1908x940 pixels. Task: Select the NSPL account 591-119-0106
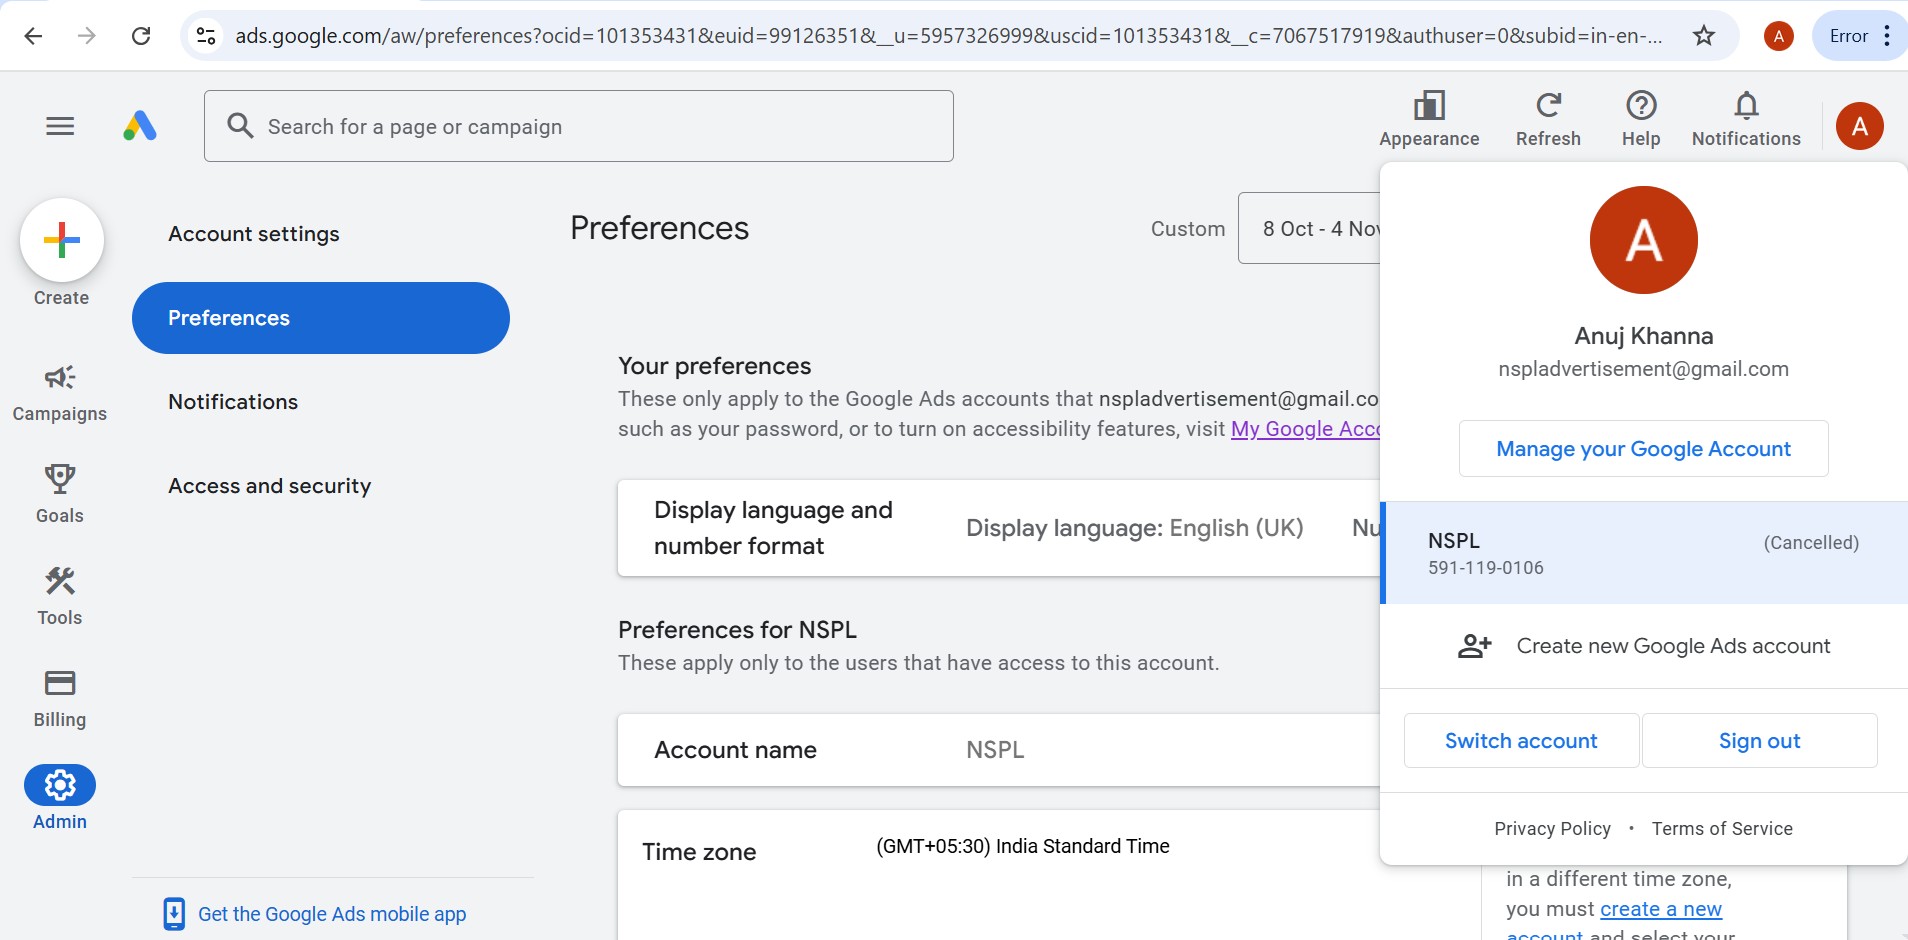coord(1644,553)
